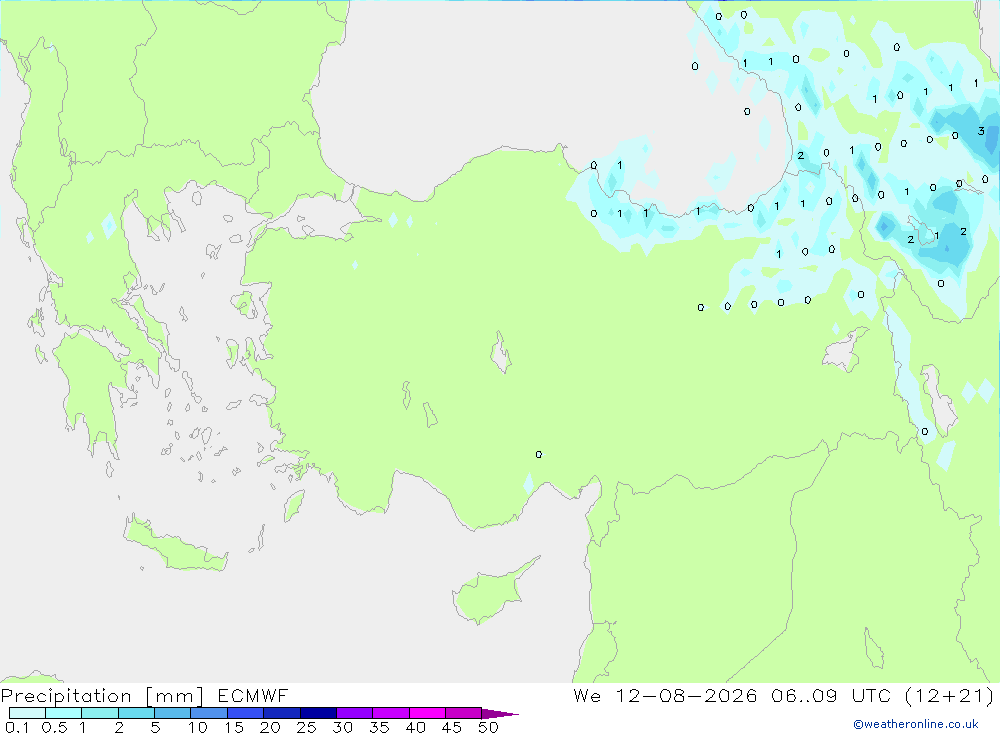Pick the 40–45 mm bright magenta swatch
Screen dimensions: 1000x733
(427, 713)
